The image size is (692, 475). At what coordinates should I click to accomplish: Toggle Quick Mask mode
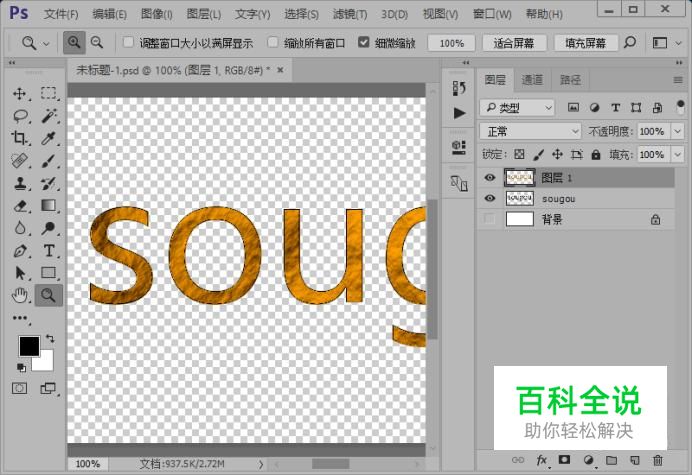(19, 388)
